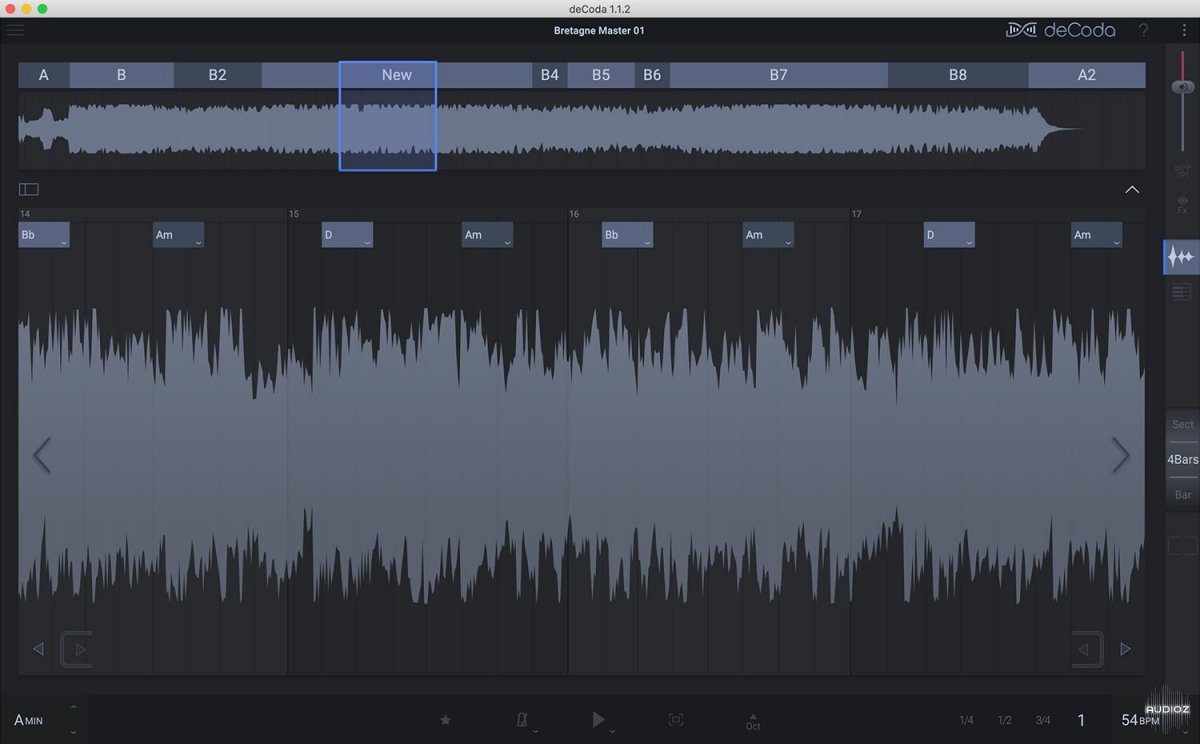The image size is (1200, 744).
Task: Set playback speed to 1/2
Action: (x=1004, y=720)
